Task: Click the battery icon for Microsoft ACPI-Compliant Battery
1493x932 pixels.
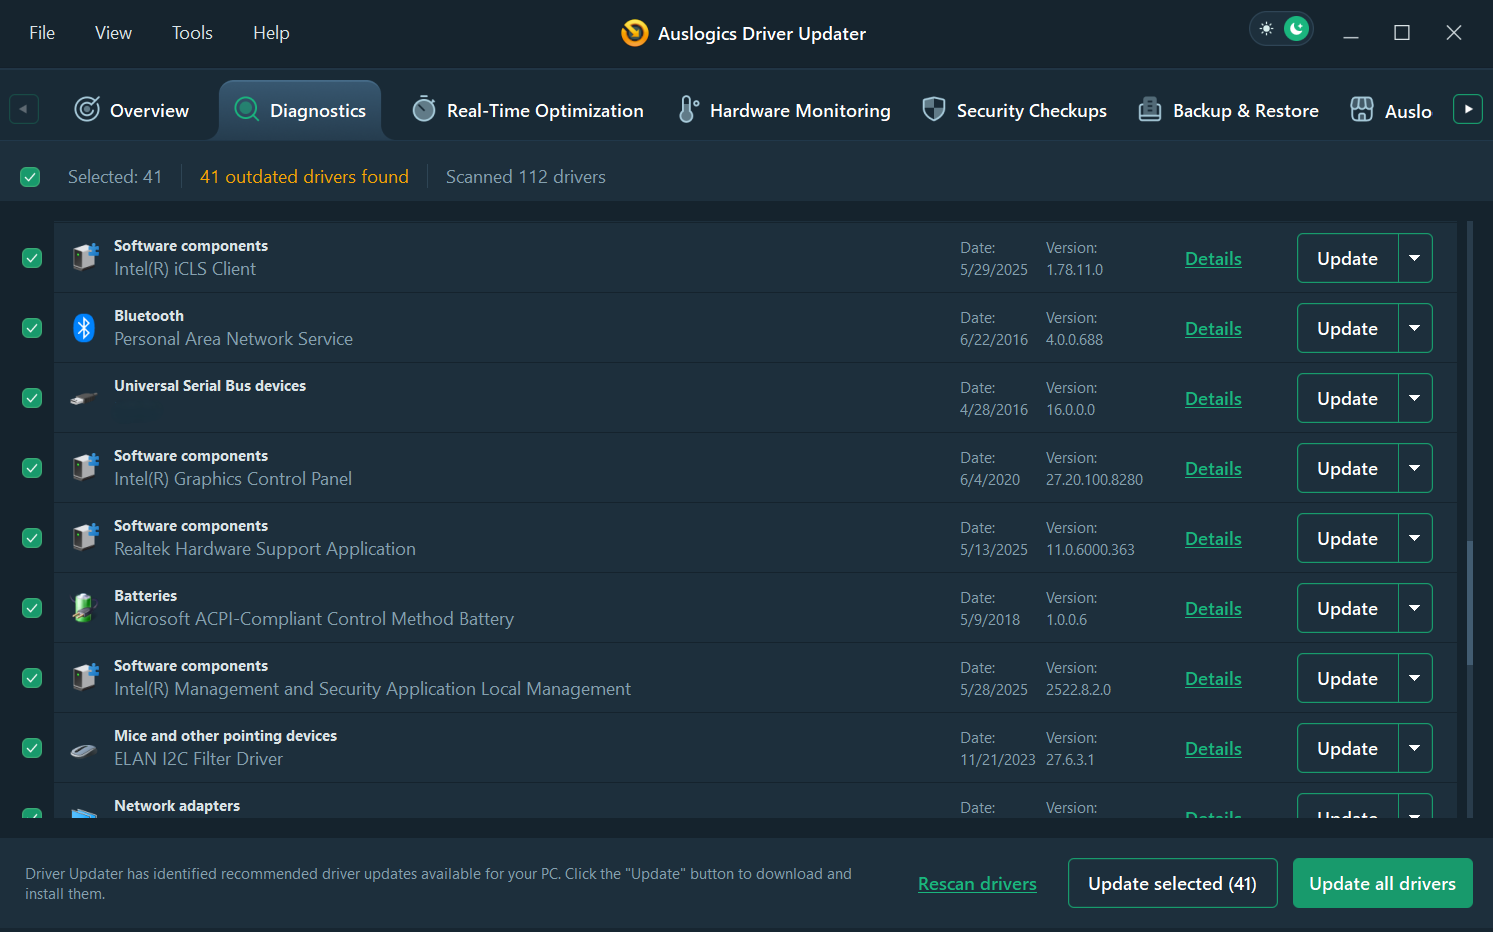Action: tap(83, 607)
